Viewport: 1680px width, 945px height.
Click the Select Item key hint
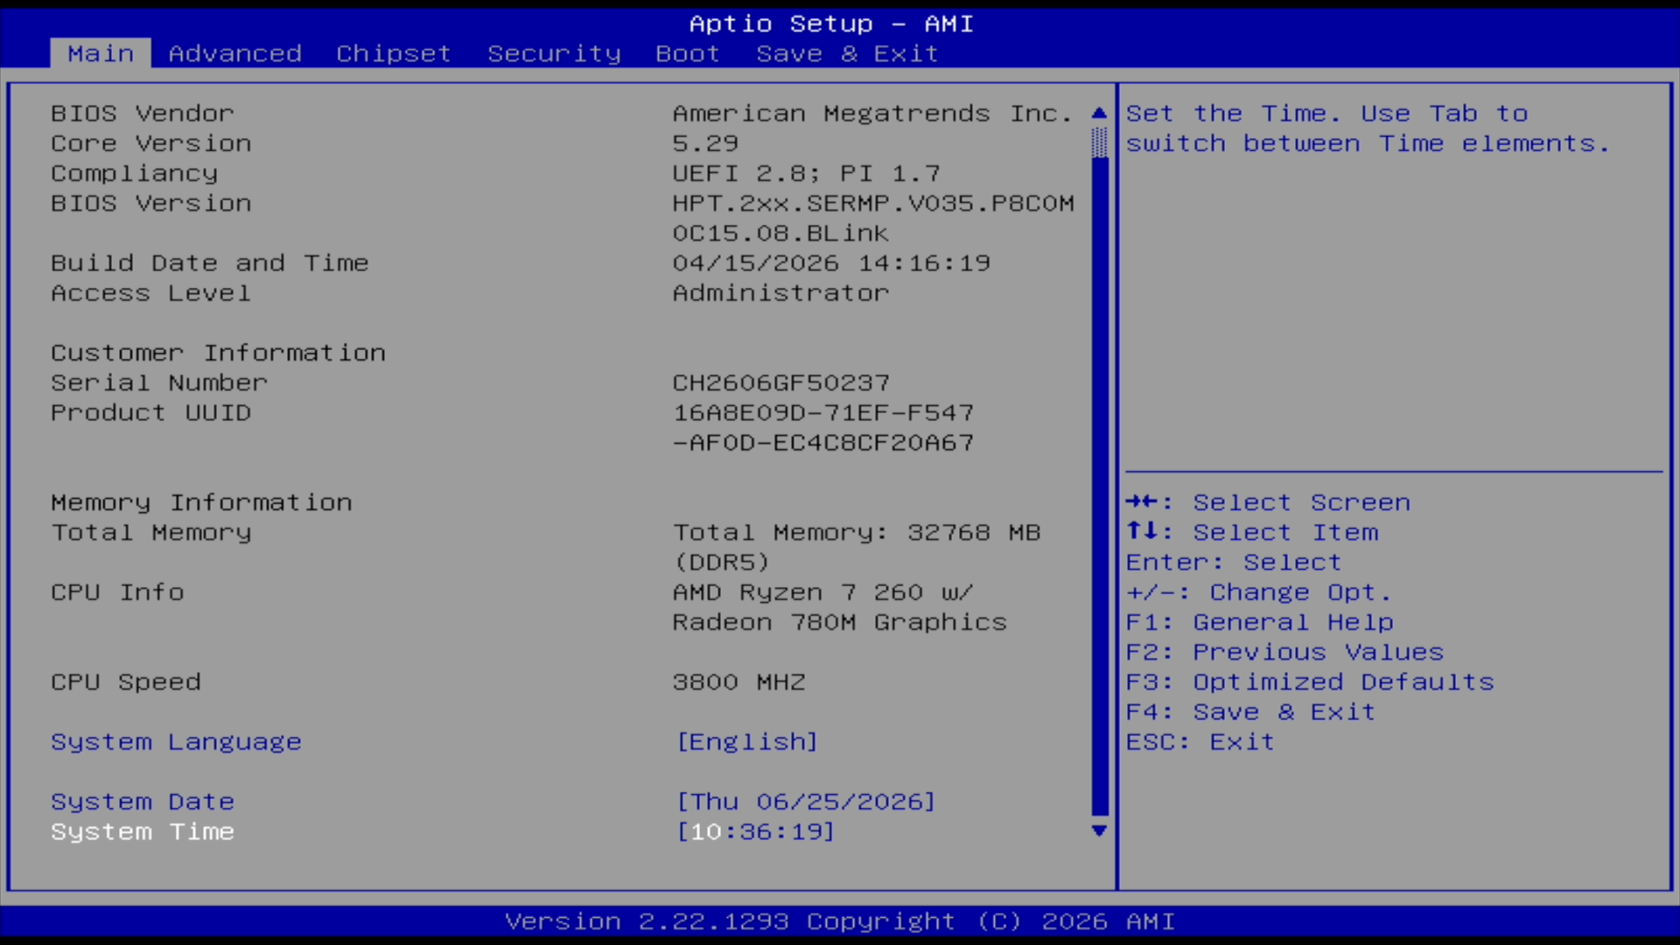pyautogui.click(x=1252, y=532)
